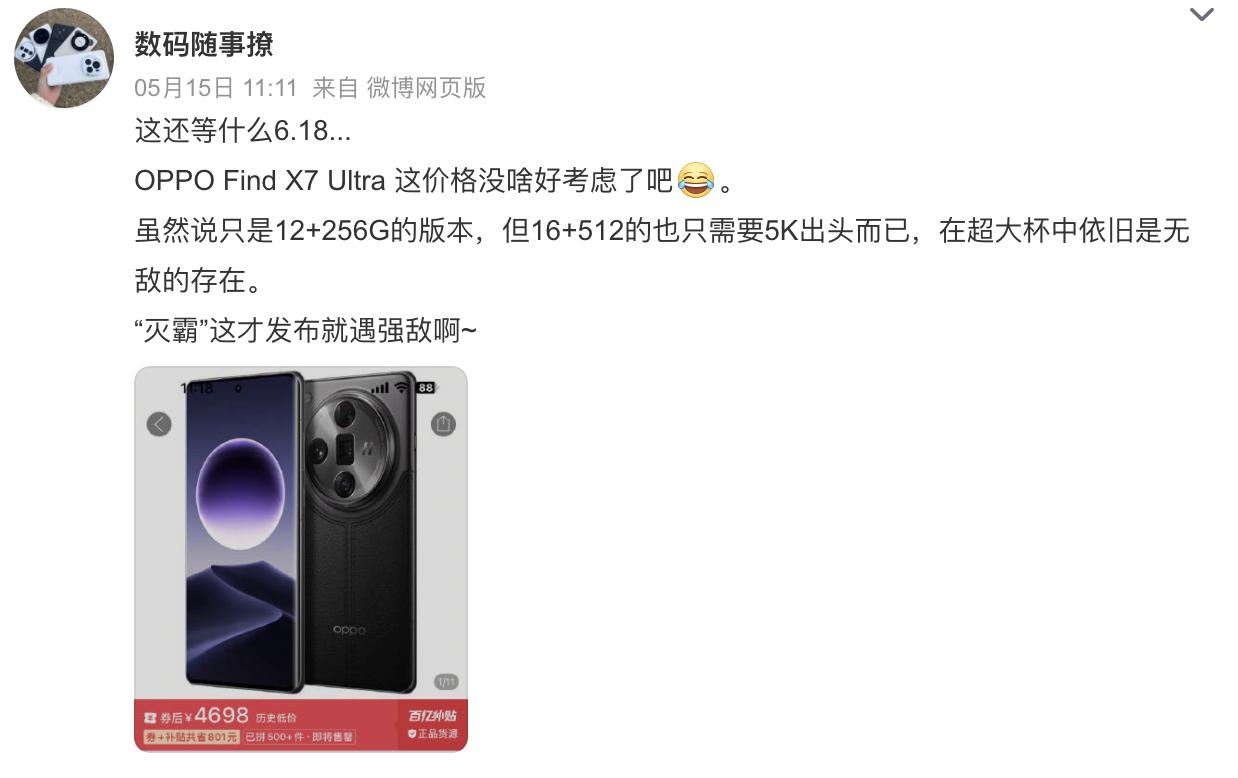Click the 1/11 image counter badge
Screen dimensions: 1238x778
coord(446,682)
